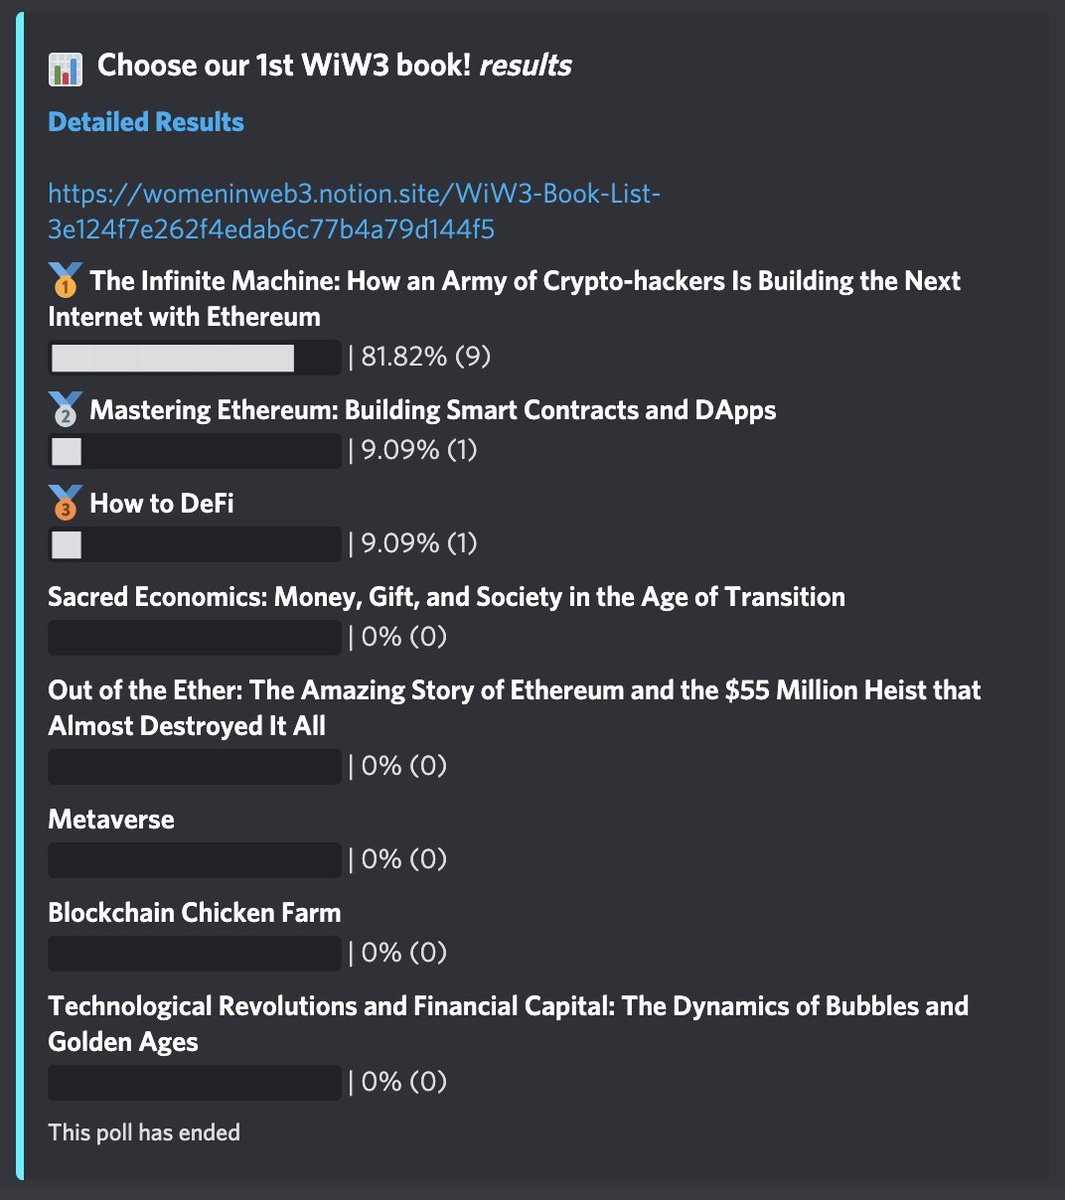Select the How to DeFi option
Screen dimensions: 1065x1200
(162, 503)
